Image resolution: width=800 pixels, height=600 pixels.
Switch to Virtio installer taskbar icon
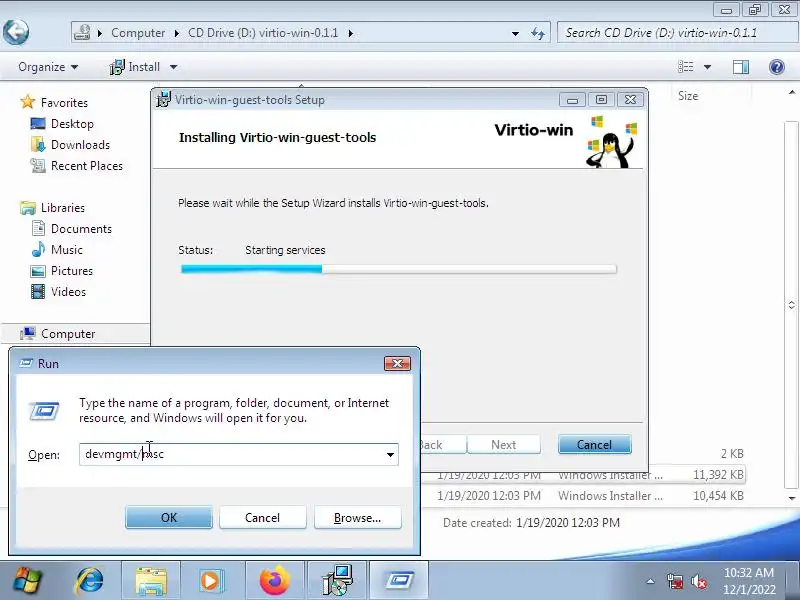click(337, 581)
